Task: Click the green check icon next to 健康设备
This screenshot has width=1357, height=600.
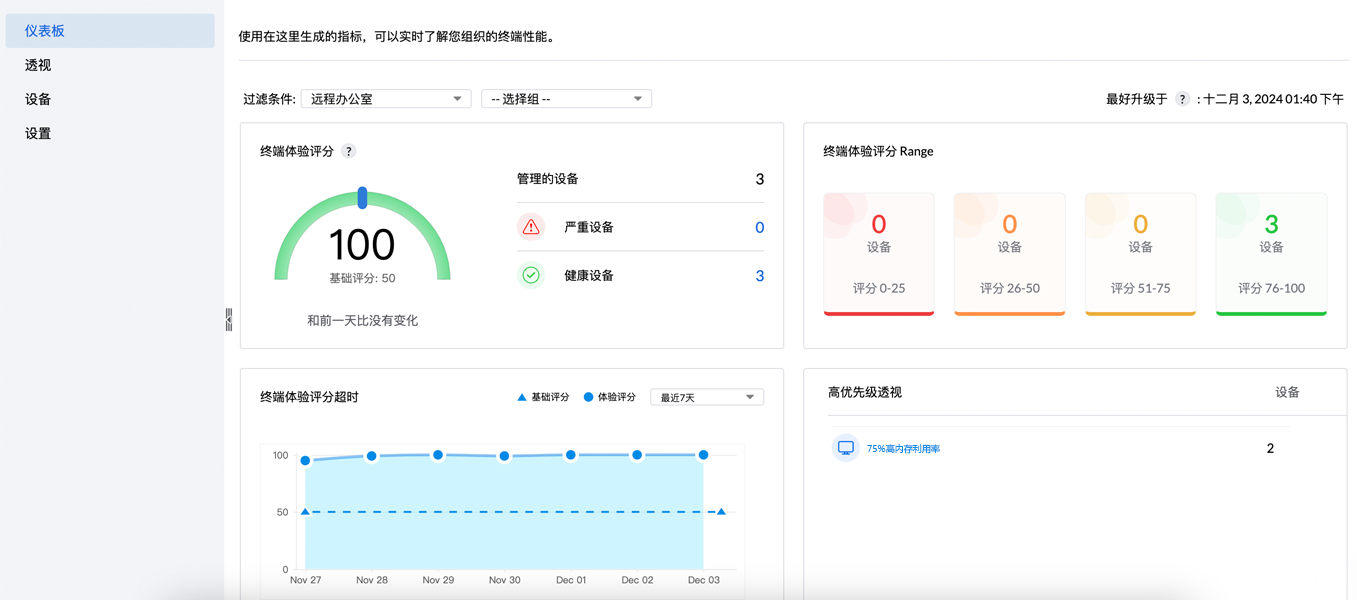Action: tap(531, 275)
